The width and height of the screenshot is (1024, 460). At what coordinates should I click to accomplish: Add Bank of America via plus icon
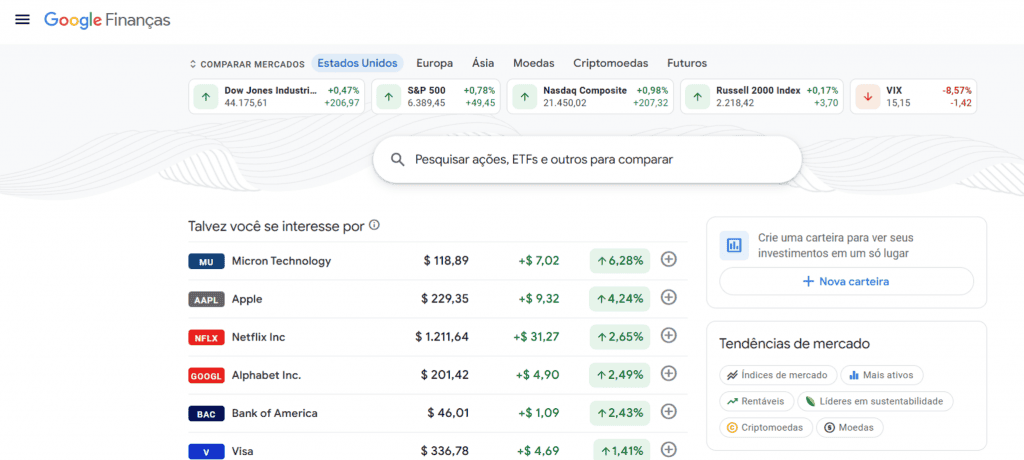pyautogui.click(x=669, y=412)
